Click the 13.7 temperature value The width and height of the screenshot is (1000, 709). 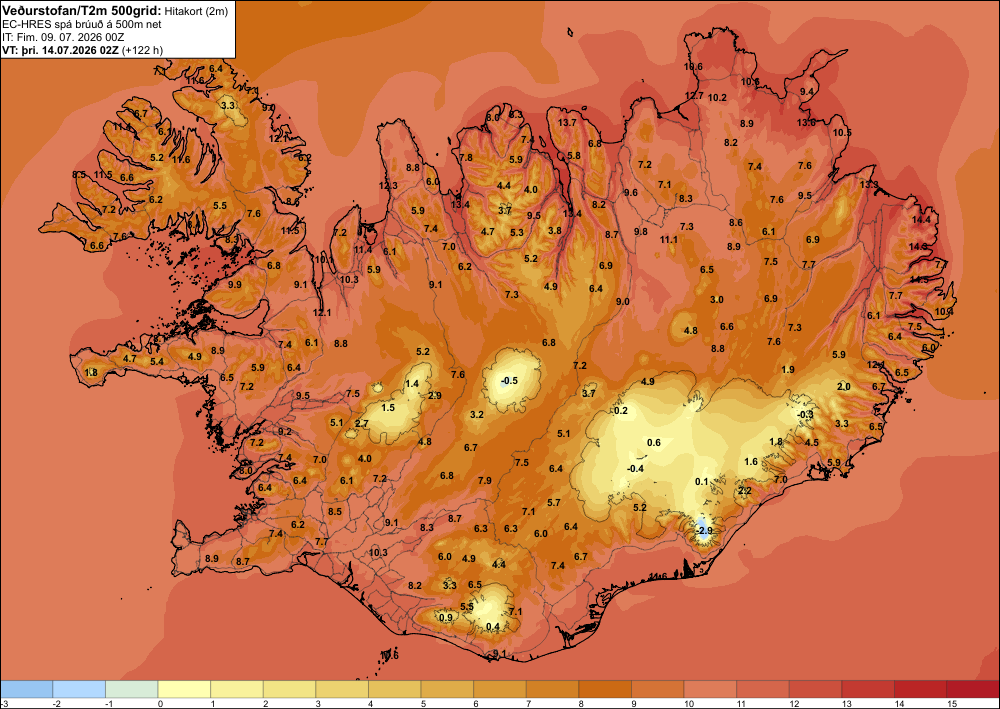567,122
